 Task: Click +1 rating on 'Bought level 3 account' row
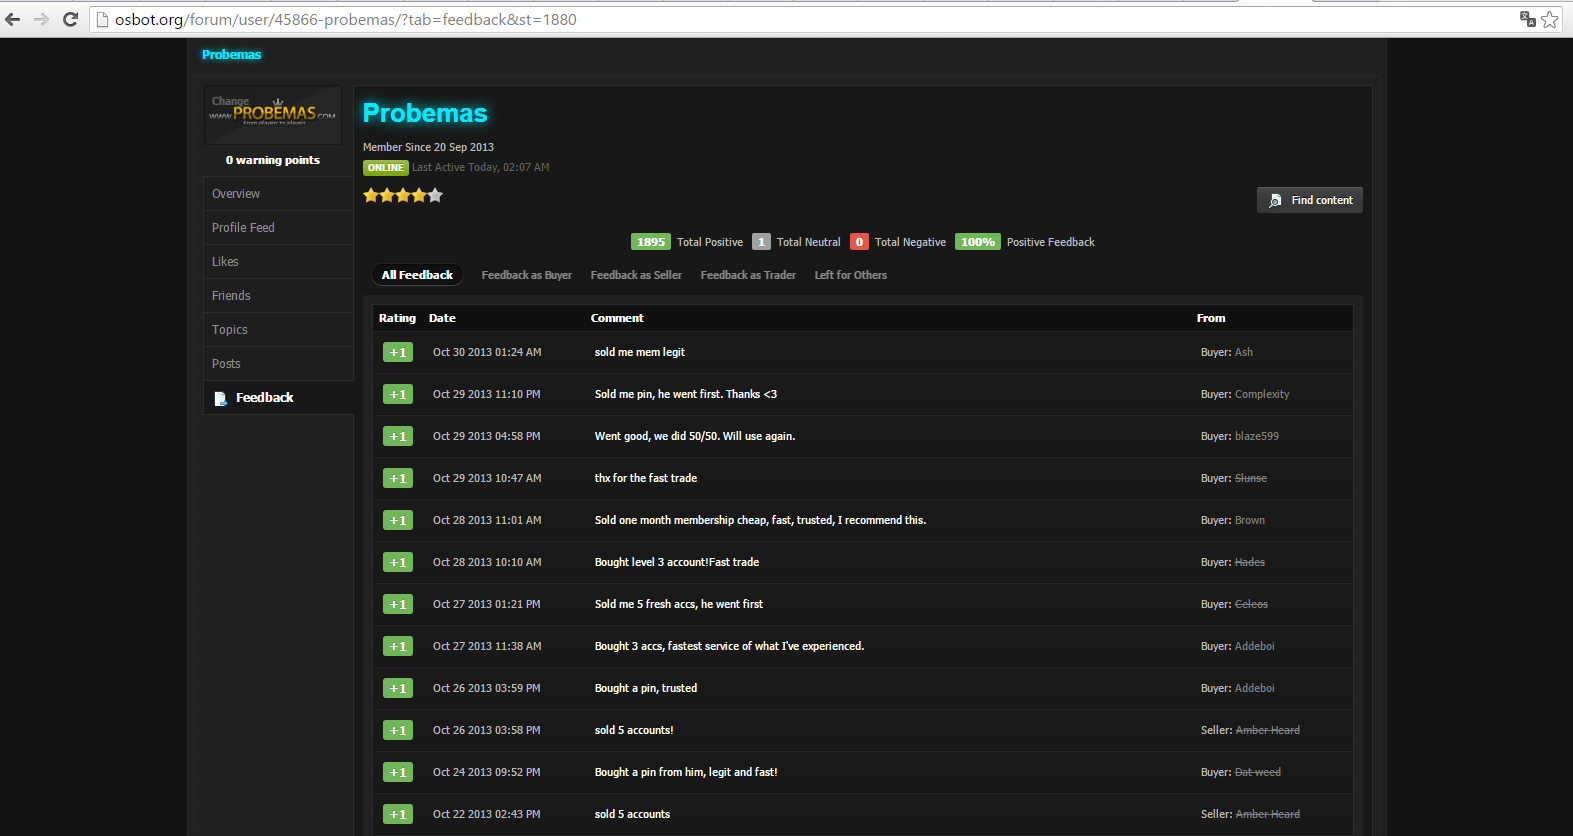(398, 562)
